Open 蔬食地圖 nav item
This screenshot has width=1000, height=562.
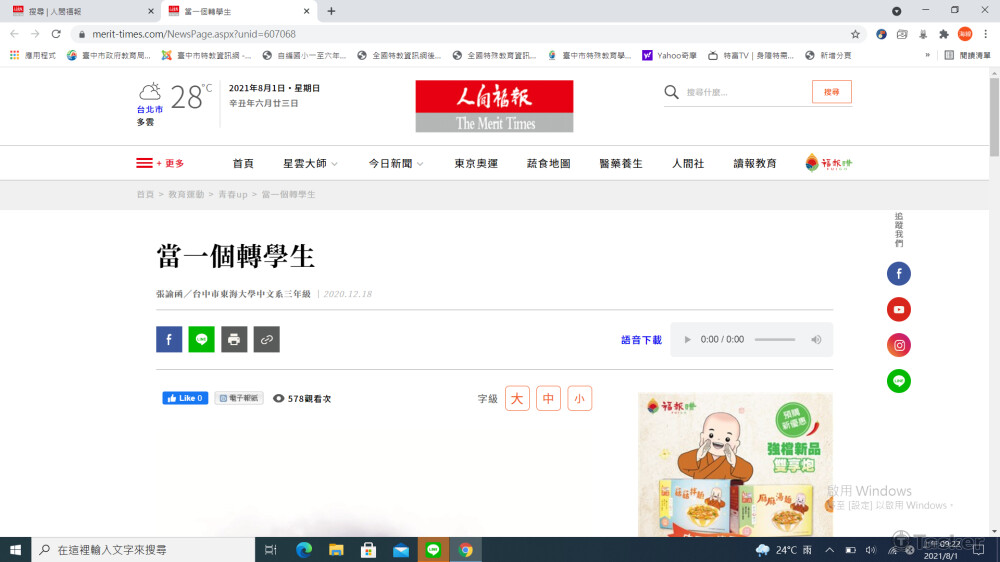point(548,164)
